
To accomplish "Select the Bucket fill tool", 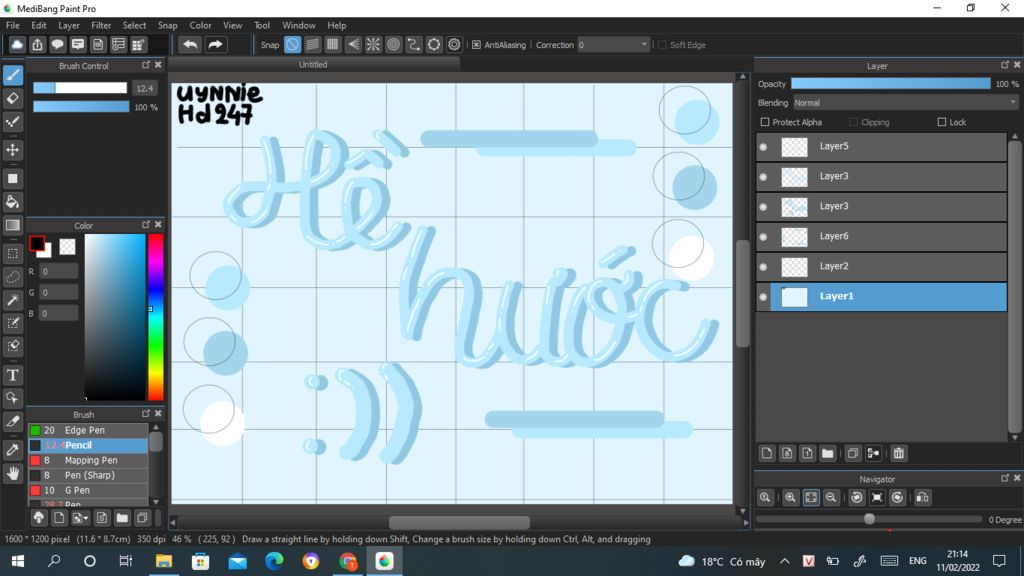I will (x=12, y=202).
